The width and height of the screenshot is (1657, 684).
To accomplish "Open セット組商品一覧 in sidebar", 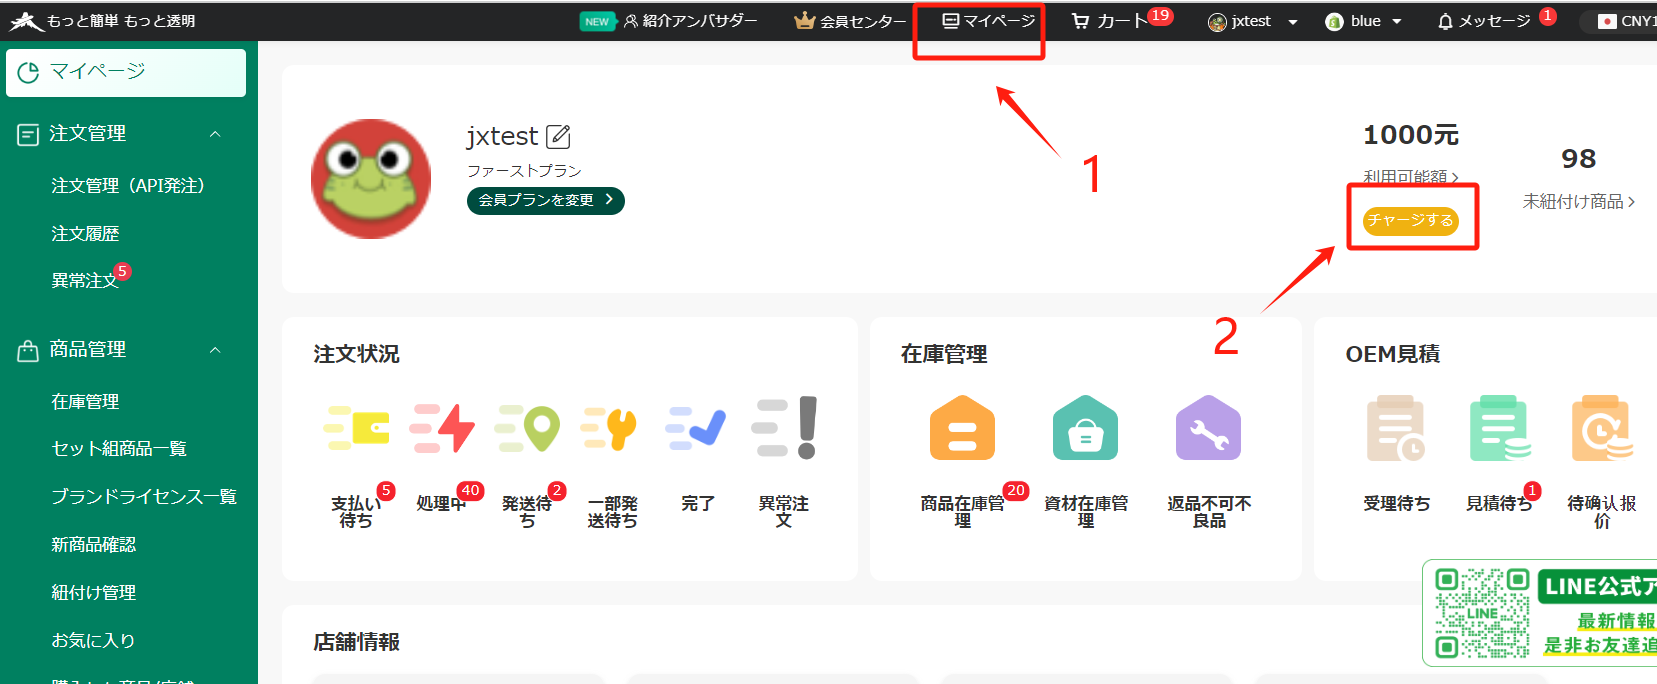I will (x=119, y=449).
